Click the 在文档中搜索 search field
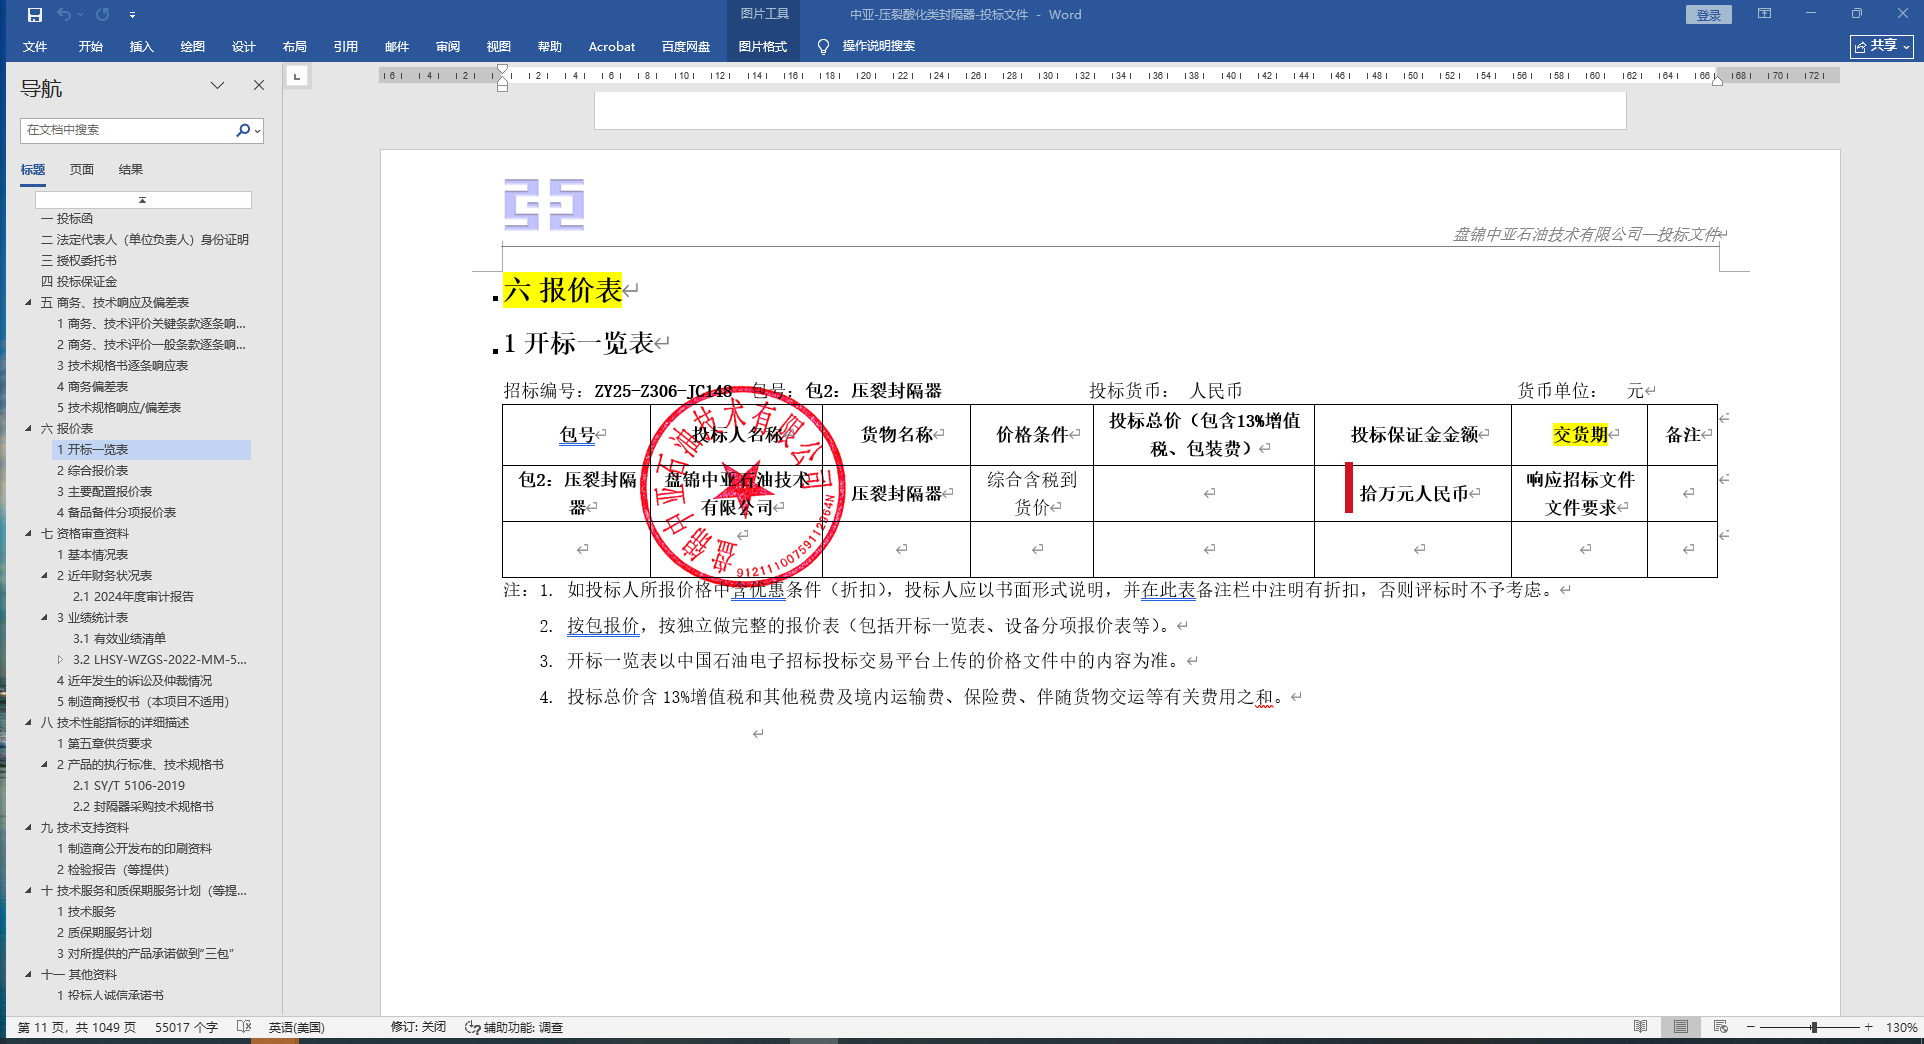1924x1044 pixels. (128, 130)
